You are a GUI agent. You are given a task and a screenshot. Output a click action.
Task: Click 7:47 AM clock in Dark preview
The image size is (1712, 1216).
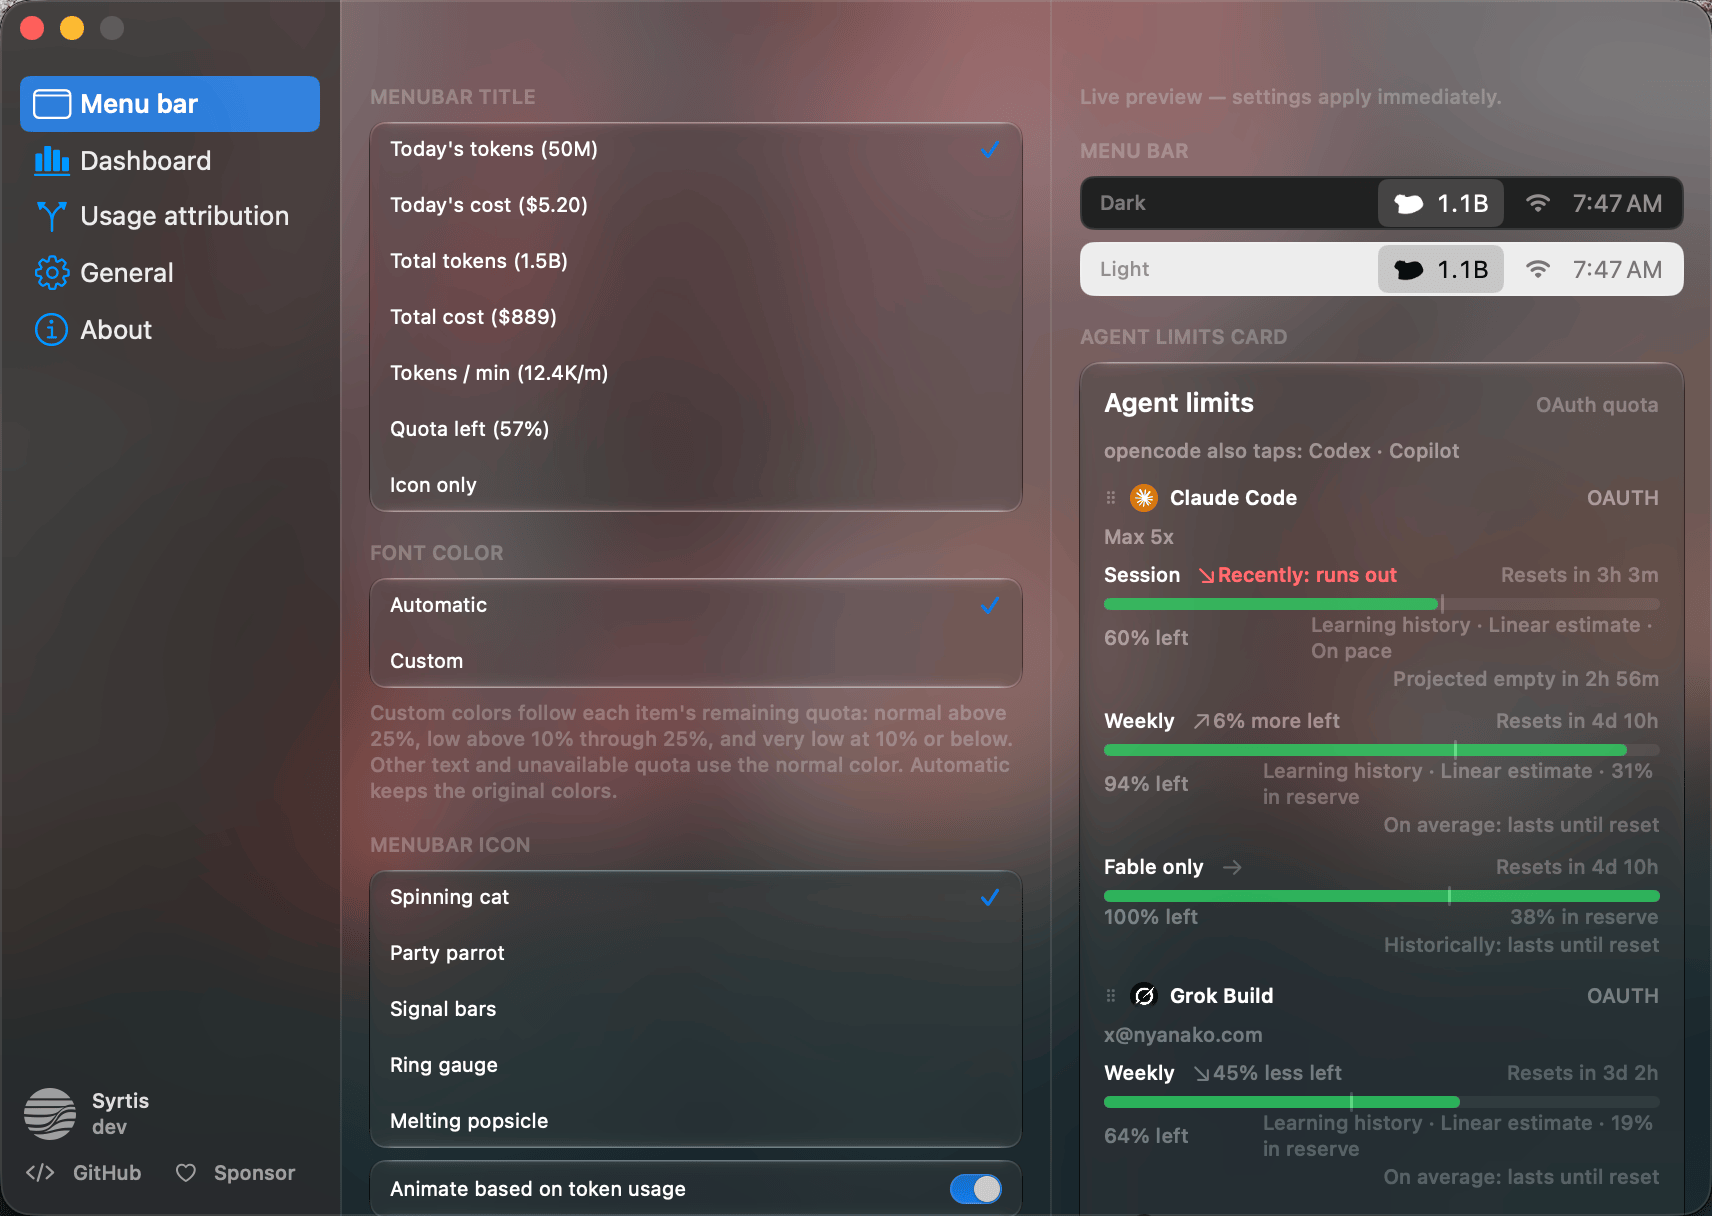tap(1617, 204)
